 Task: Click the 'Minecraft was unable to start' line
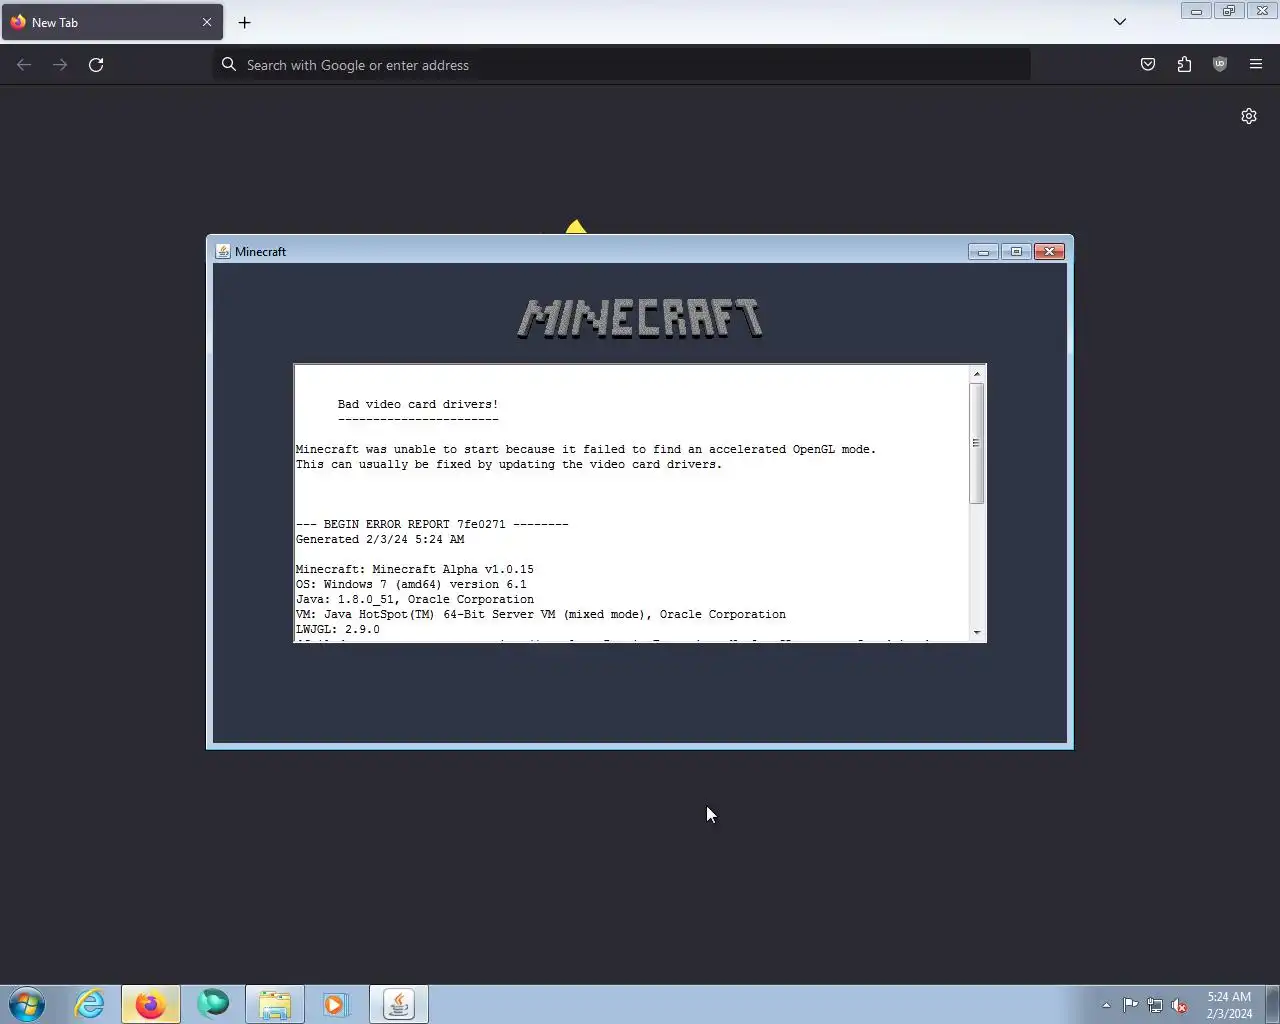[x=586, y=450]
